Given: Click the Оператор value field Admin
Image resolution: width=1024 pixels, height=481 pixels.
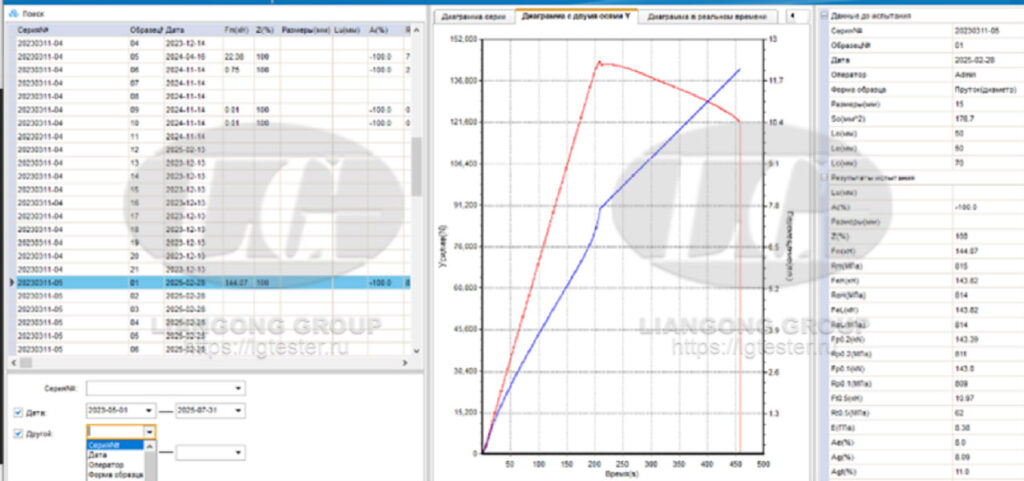Looking at the screenshot, I should (x=985, y=74).
